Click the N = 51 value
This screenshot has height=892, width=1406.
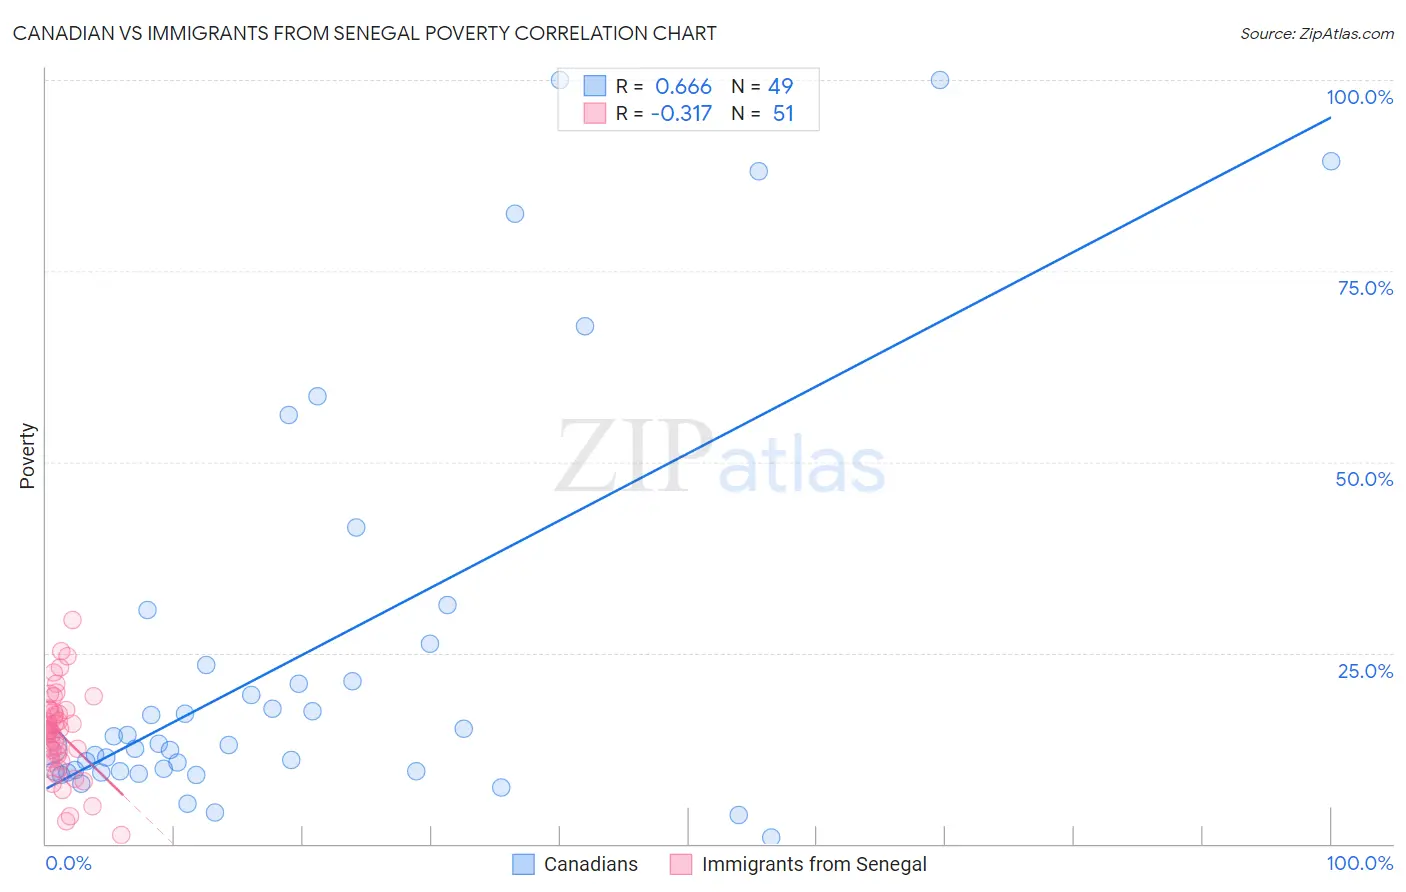pos(762,113)
